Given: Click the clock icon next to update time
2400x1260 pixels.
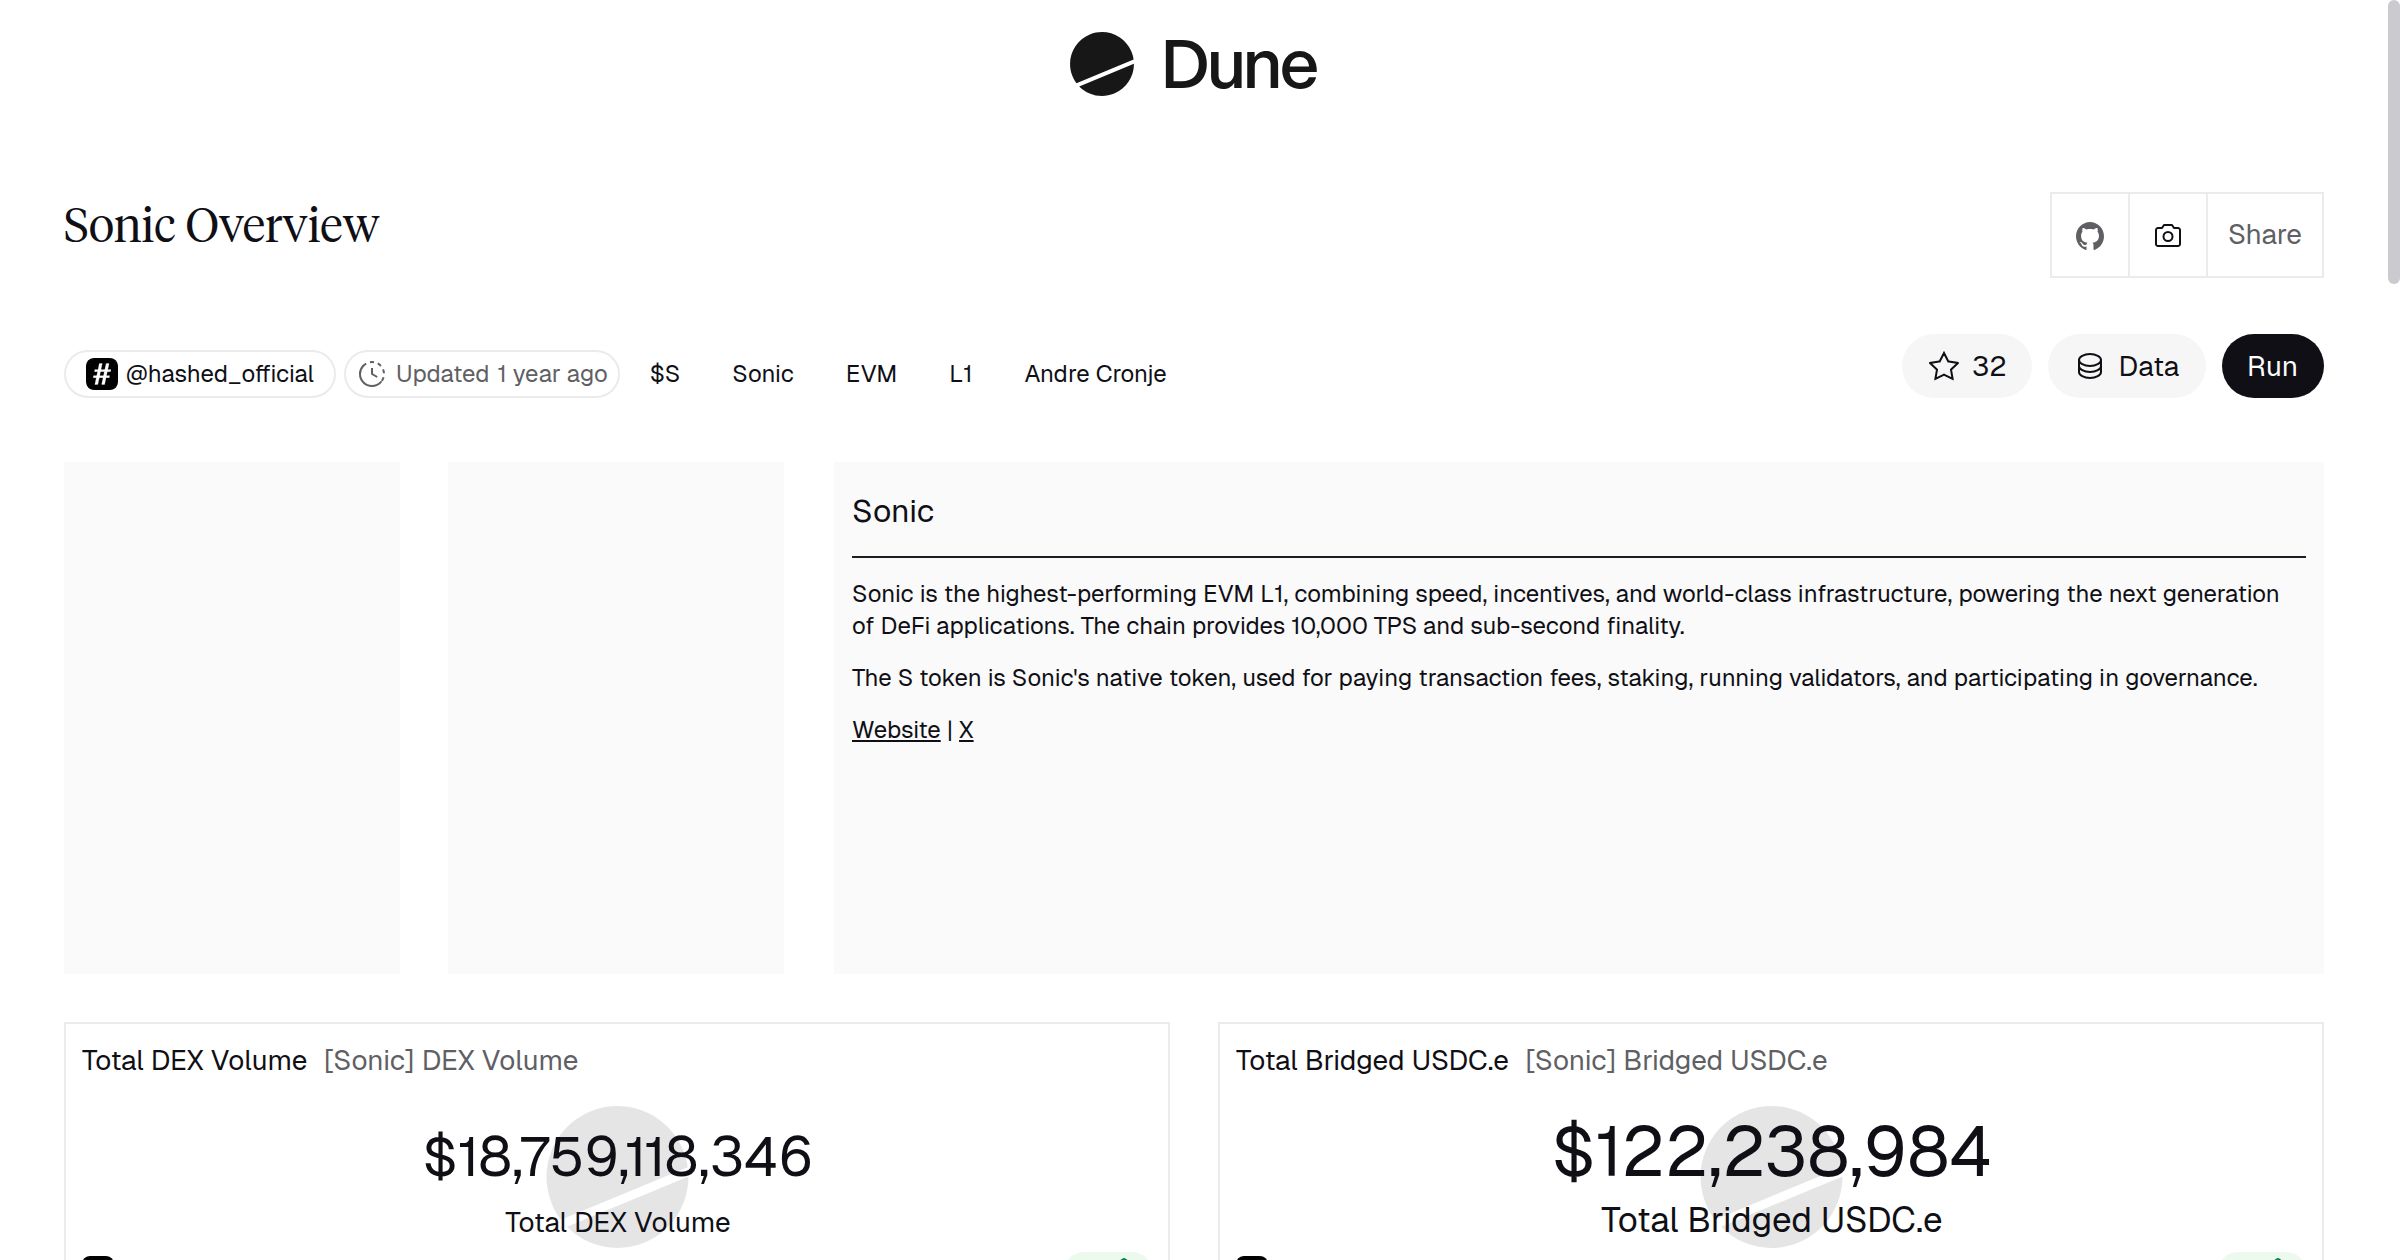Looking at the screenshot, I should click(372, 373).
